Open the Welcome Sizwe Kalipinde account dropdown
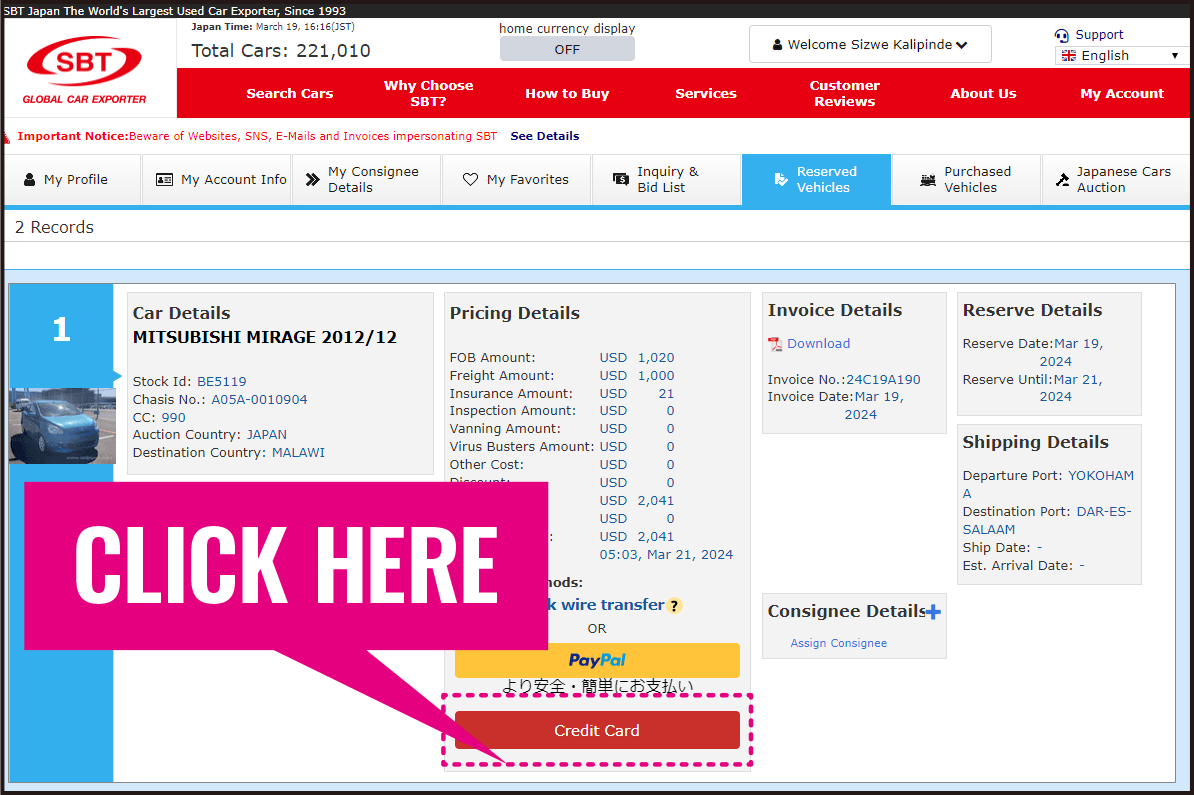This screenshot has height=795, width=1194. click(x=870, y=44)
